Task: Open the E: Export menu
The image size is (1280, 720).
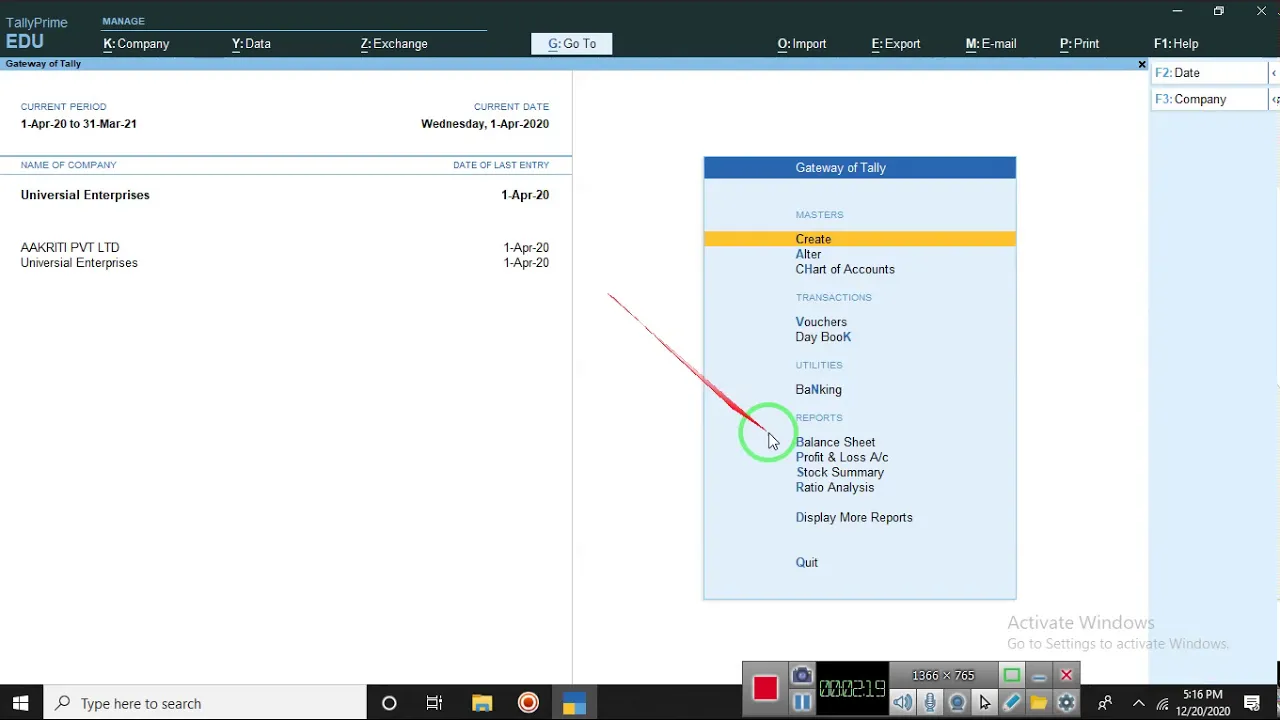Action: (x=896, y=43)
